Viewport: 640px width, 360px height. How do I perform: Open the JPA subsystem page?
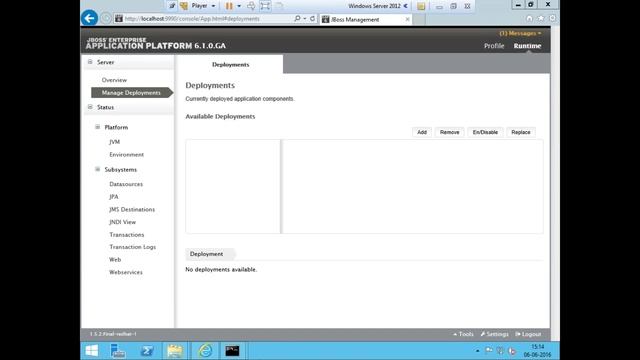pos(114,197)
